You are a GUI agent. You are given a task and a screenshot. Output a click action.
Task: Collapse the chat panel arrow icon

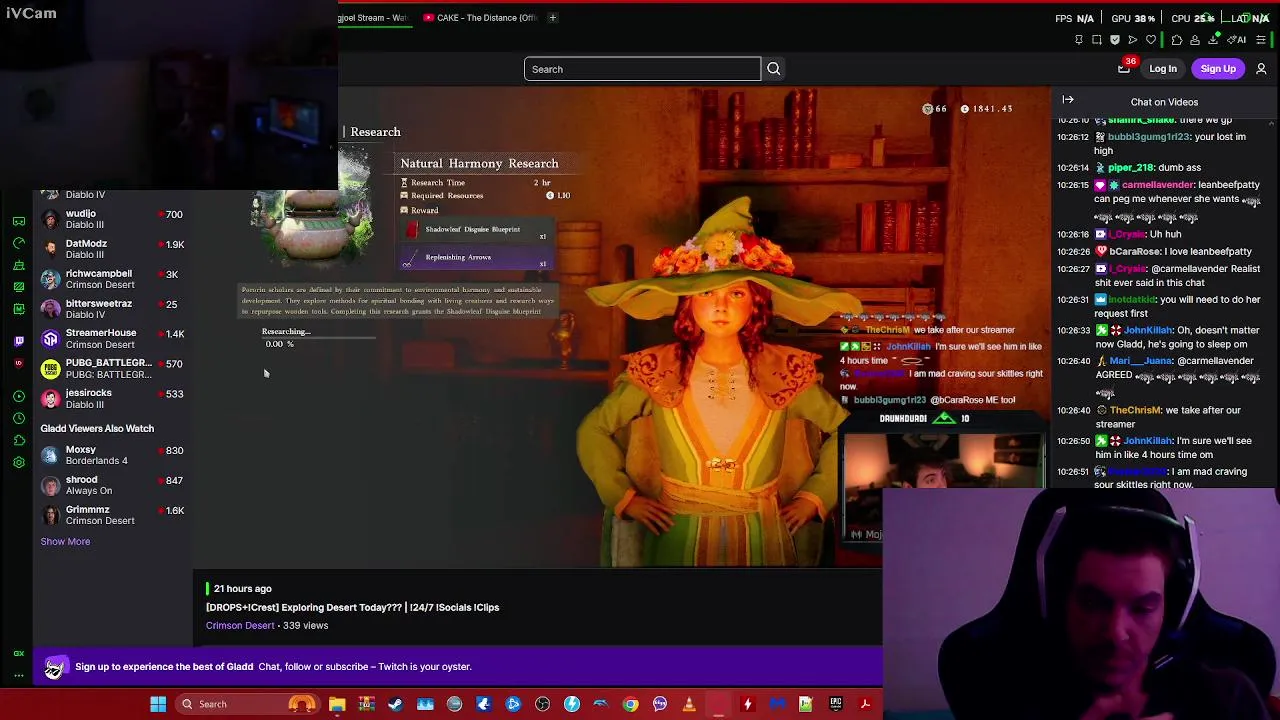click(x=1068, y=100)
